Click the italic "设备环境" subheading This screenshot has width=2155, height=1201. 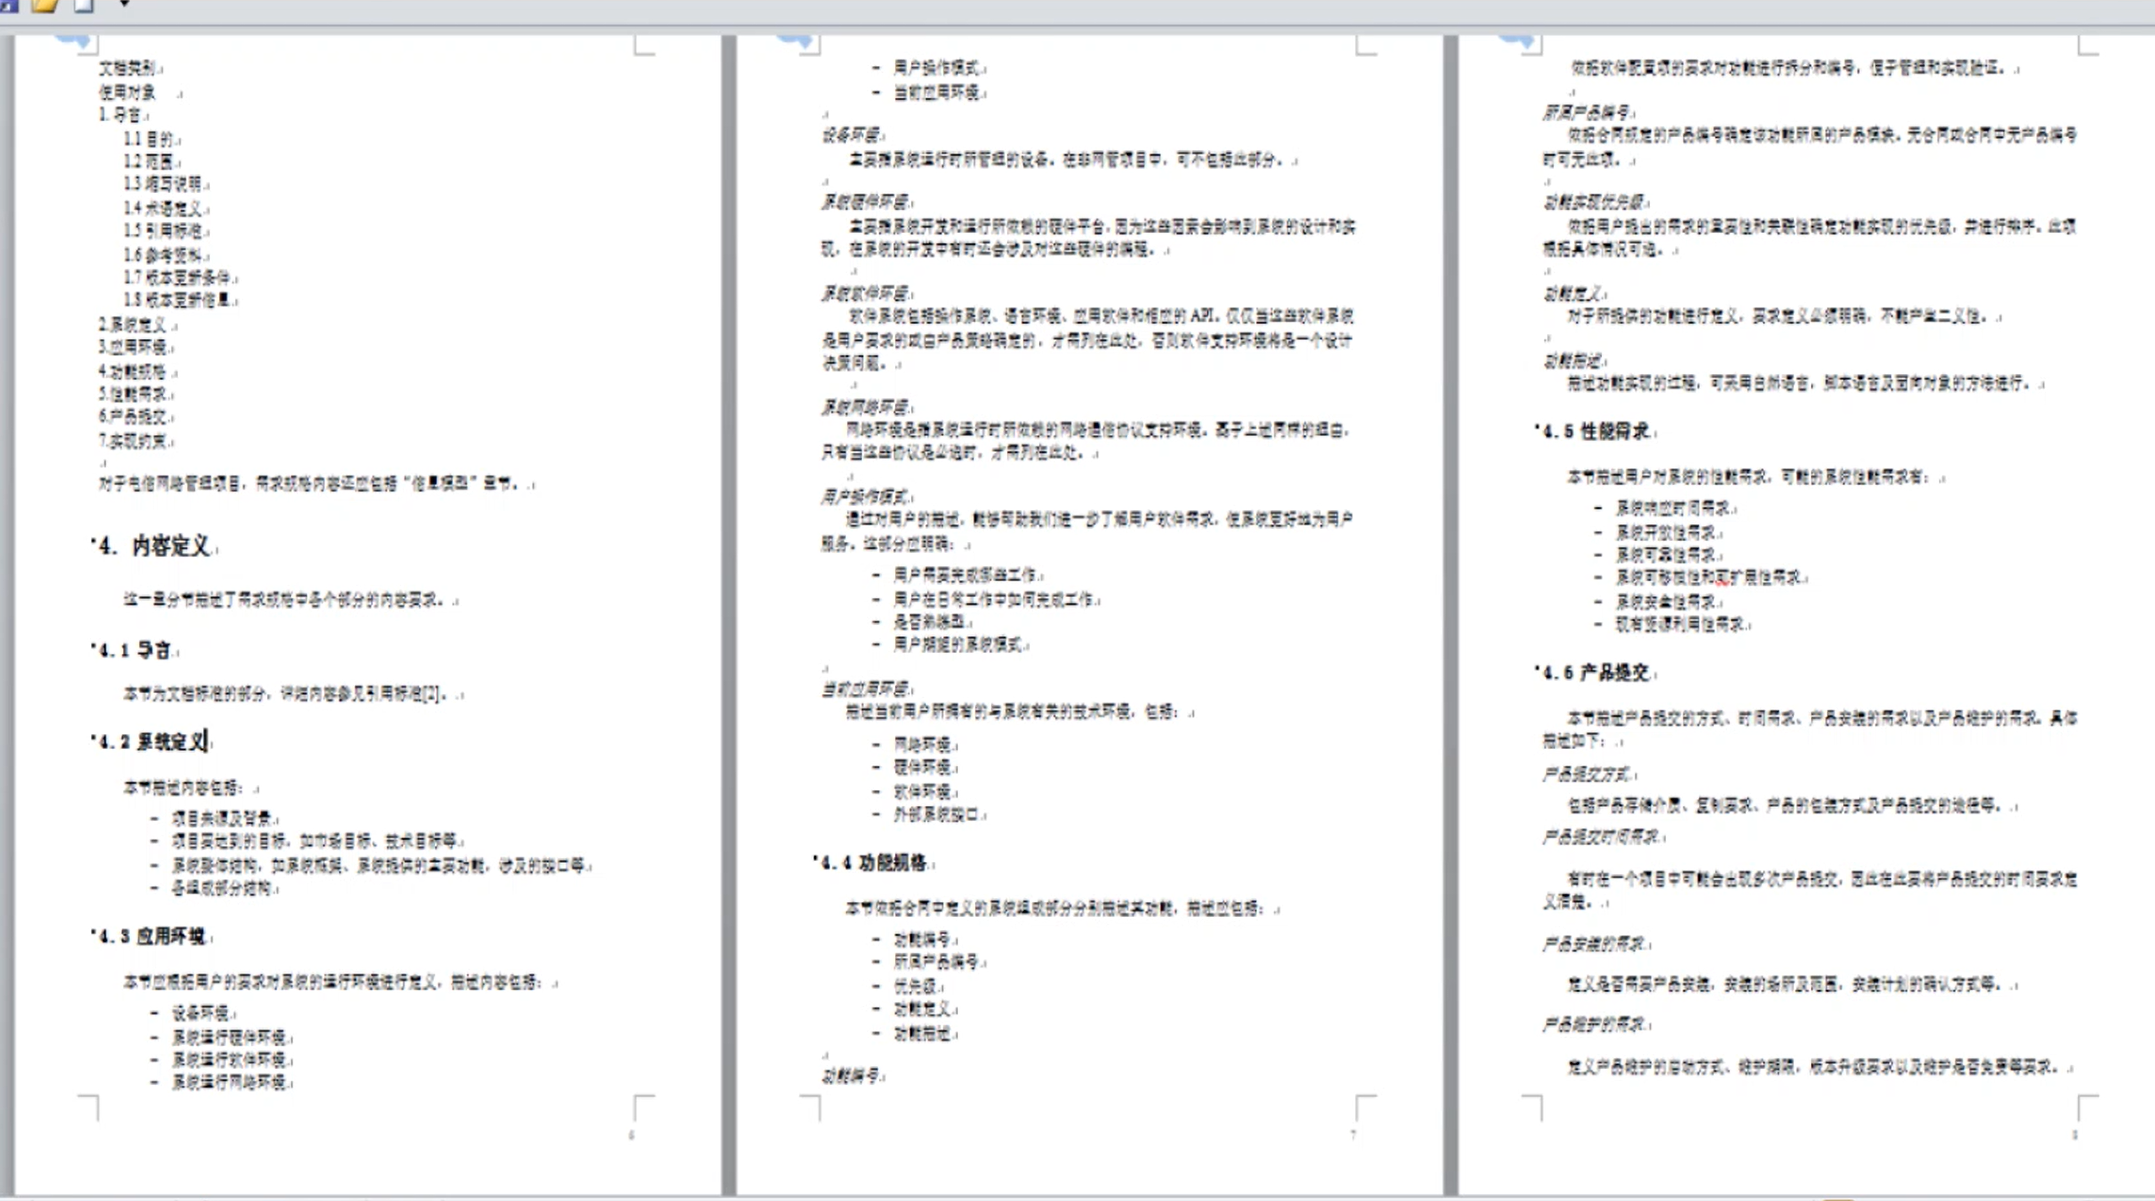[x=852, y=135]
